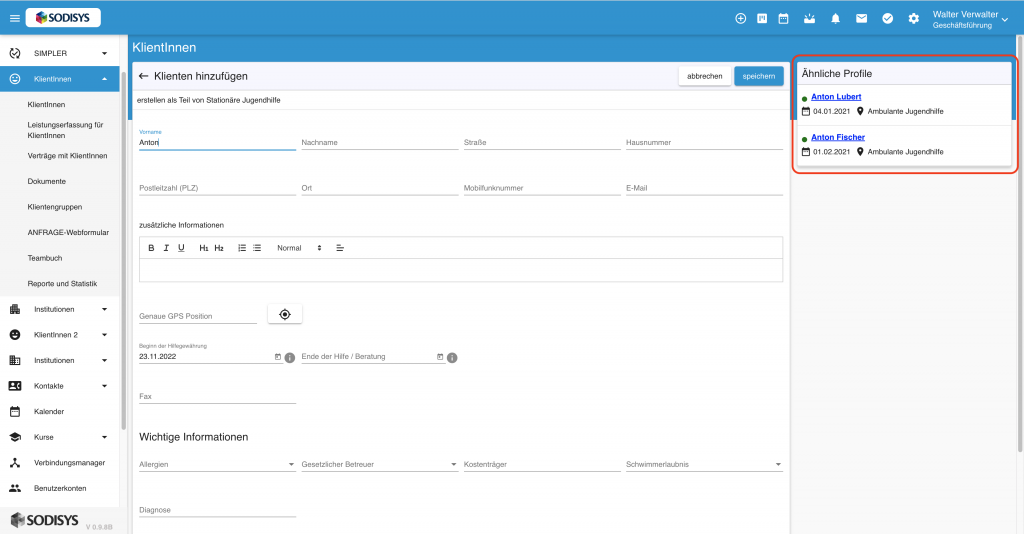1024x534 pixels.
Task: Open notifications bell
Action: [835, 19]
